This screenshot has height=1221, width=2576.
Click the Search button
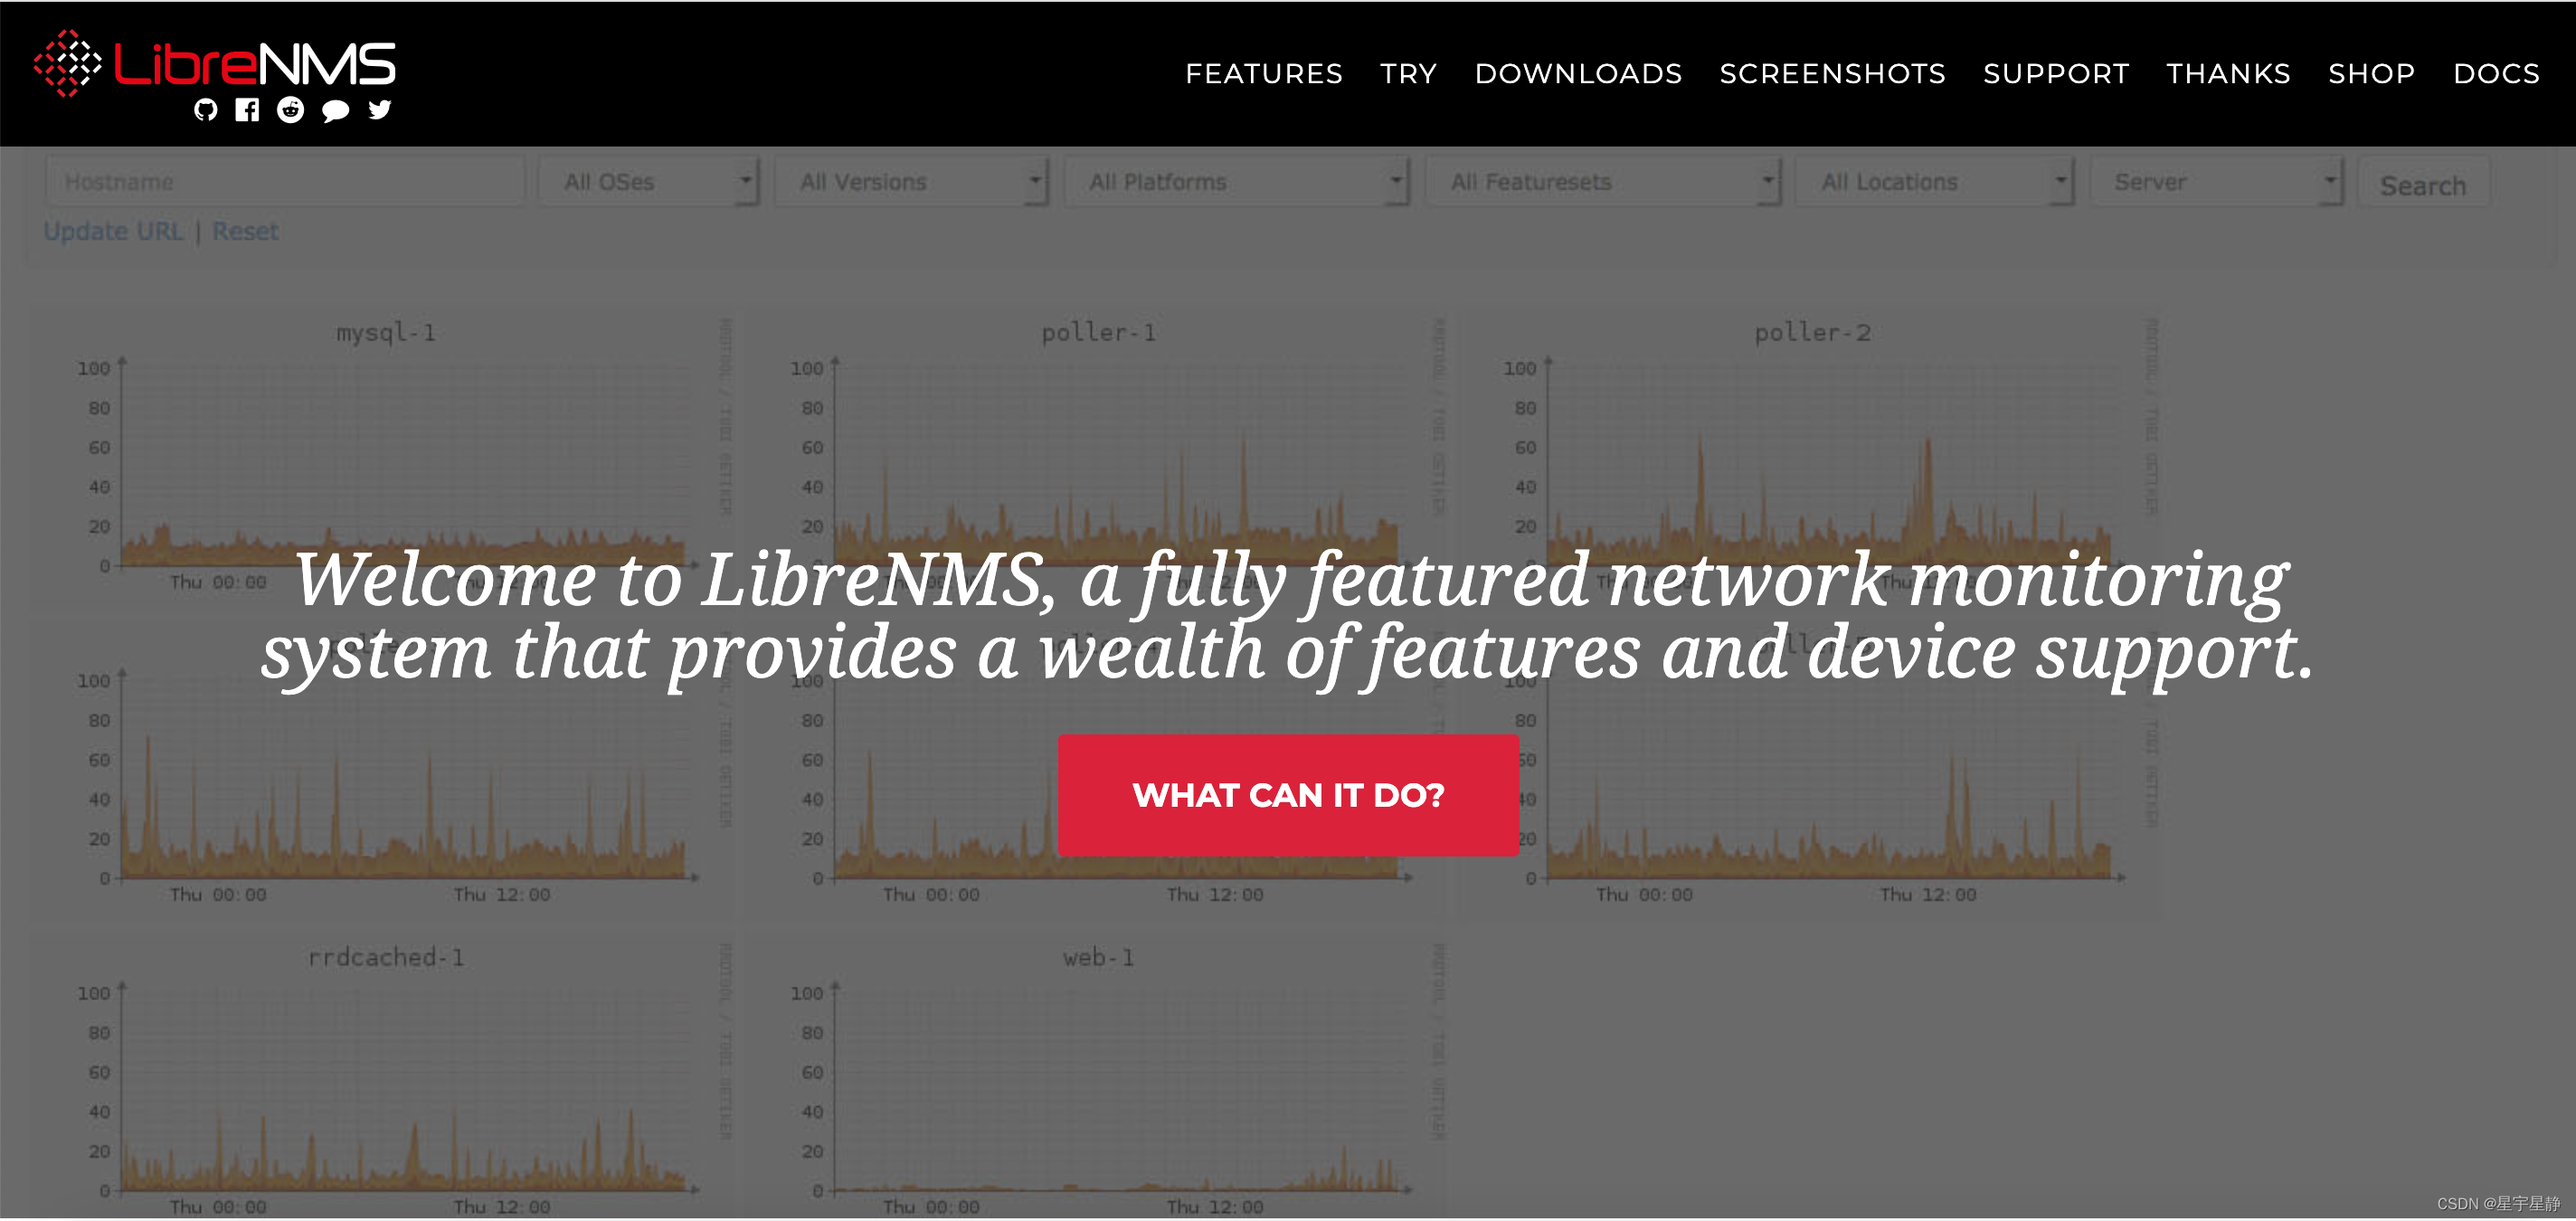2423,185
